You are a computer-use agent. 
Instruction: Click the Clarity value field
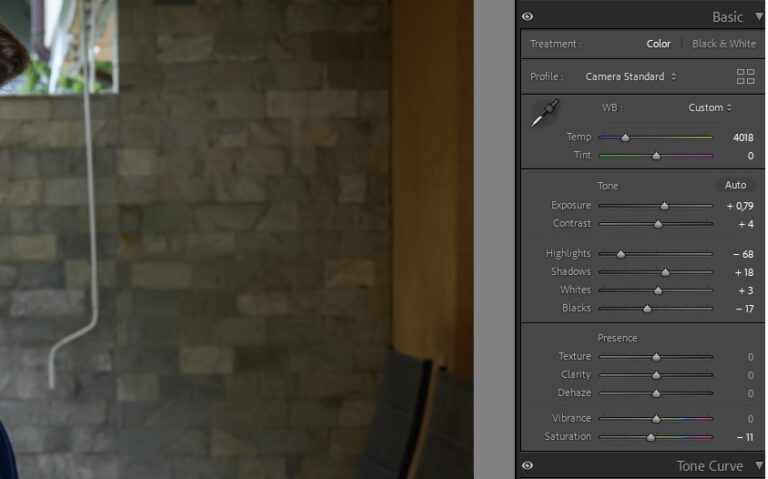(x=750, y=376)
